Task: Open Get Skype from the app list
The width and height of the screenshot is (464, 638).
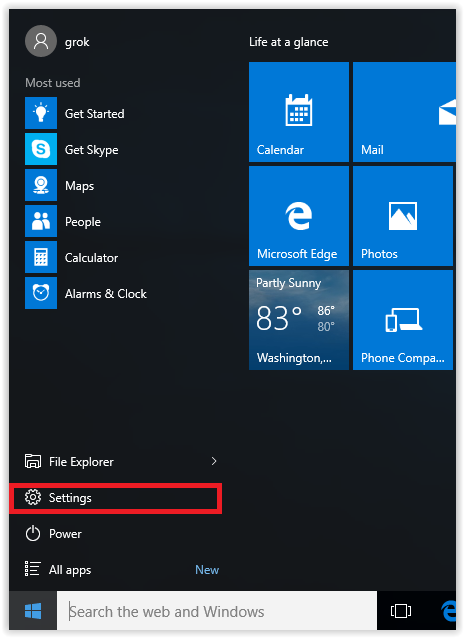Action: 92,149
